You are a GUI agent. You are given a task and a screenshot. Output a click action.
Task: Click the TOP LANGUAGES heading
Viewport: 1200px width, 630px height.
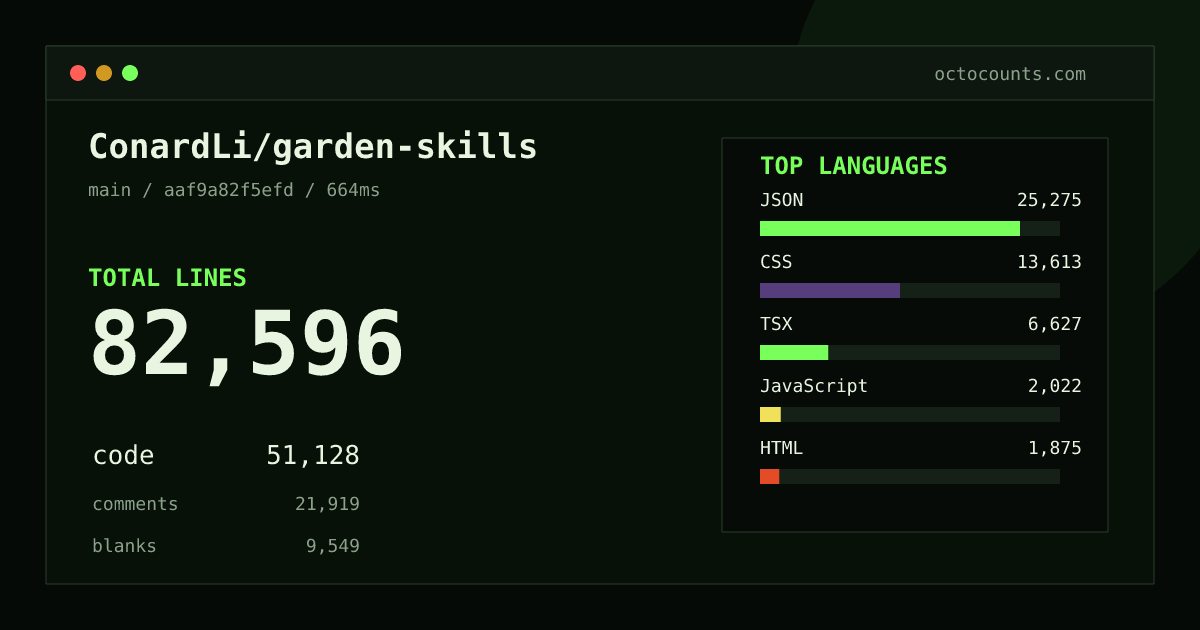pos(853,166)
